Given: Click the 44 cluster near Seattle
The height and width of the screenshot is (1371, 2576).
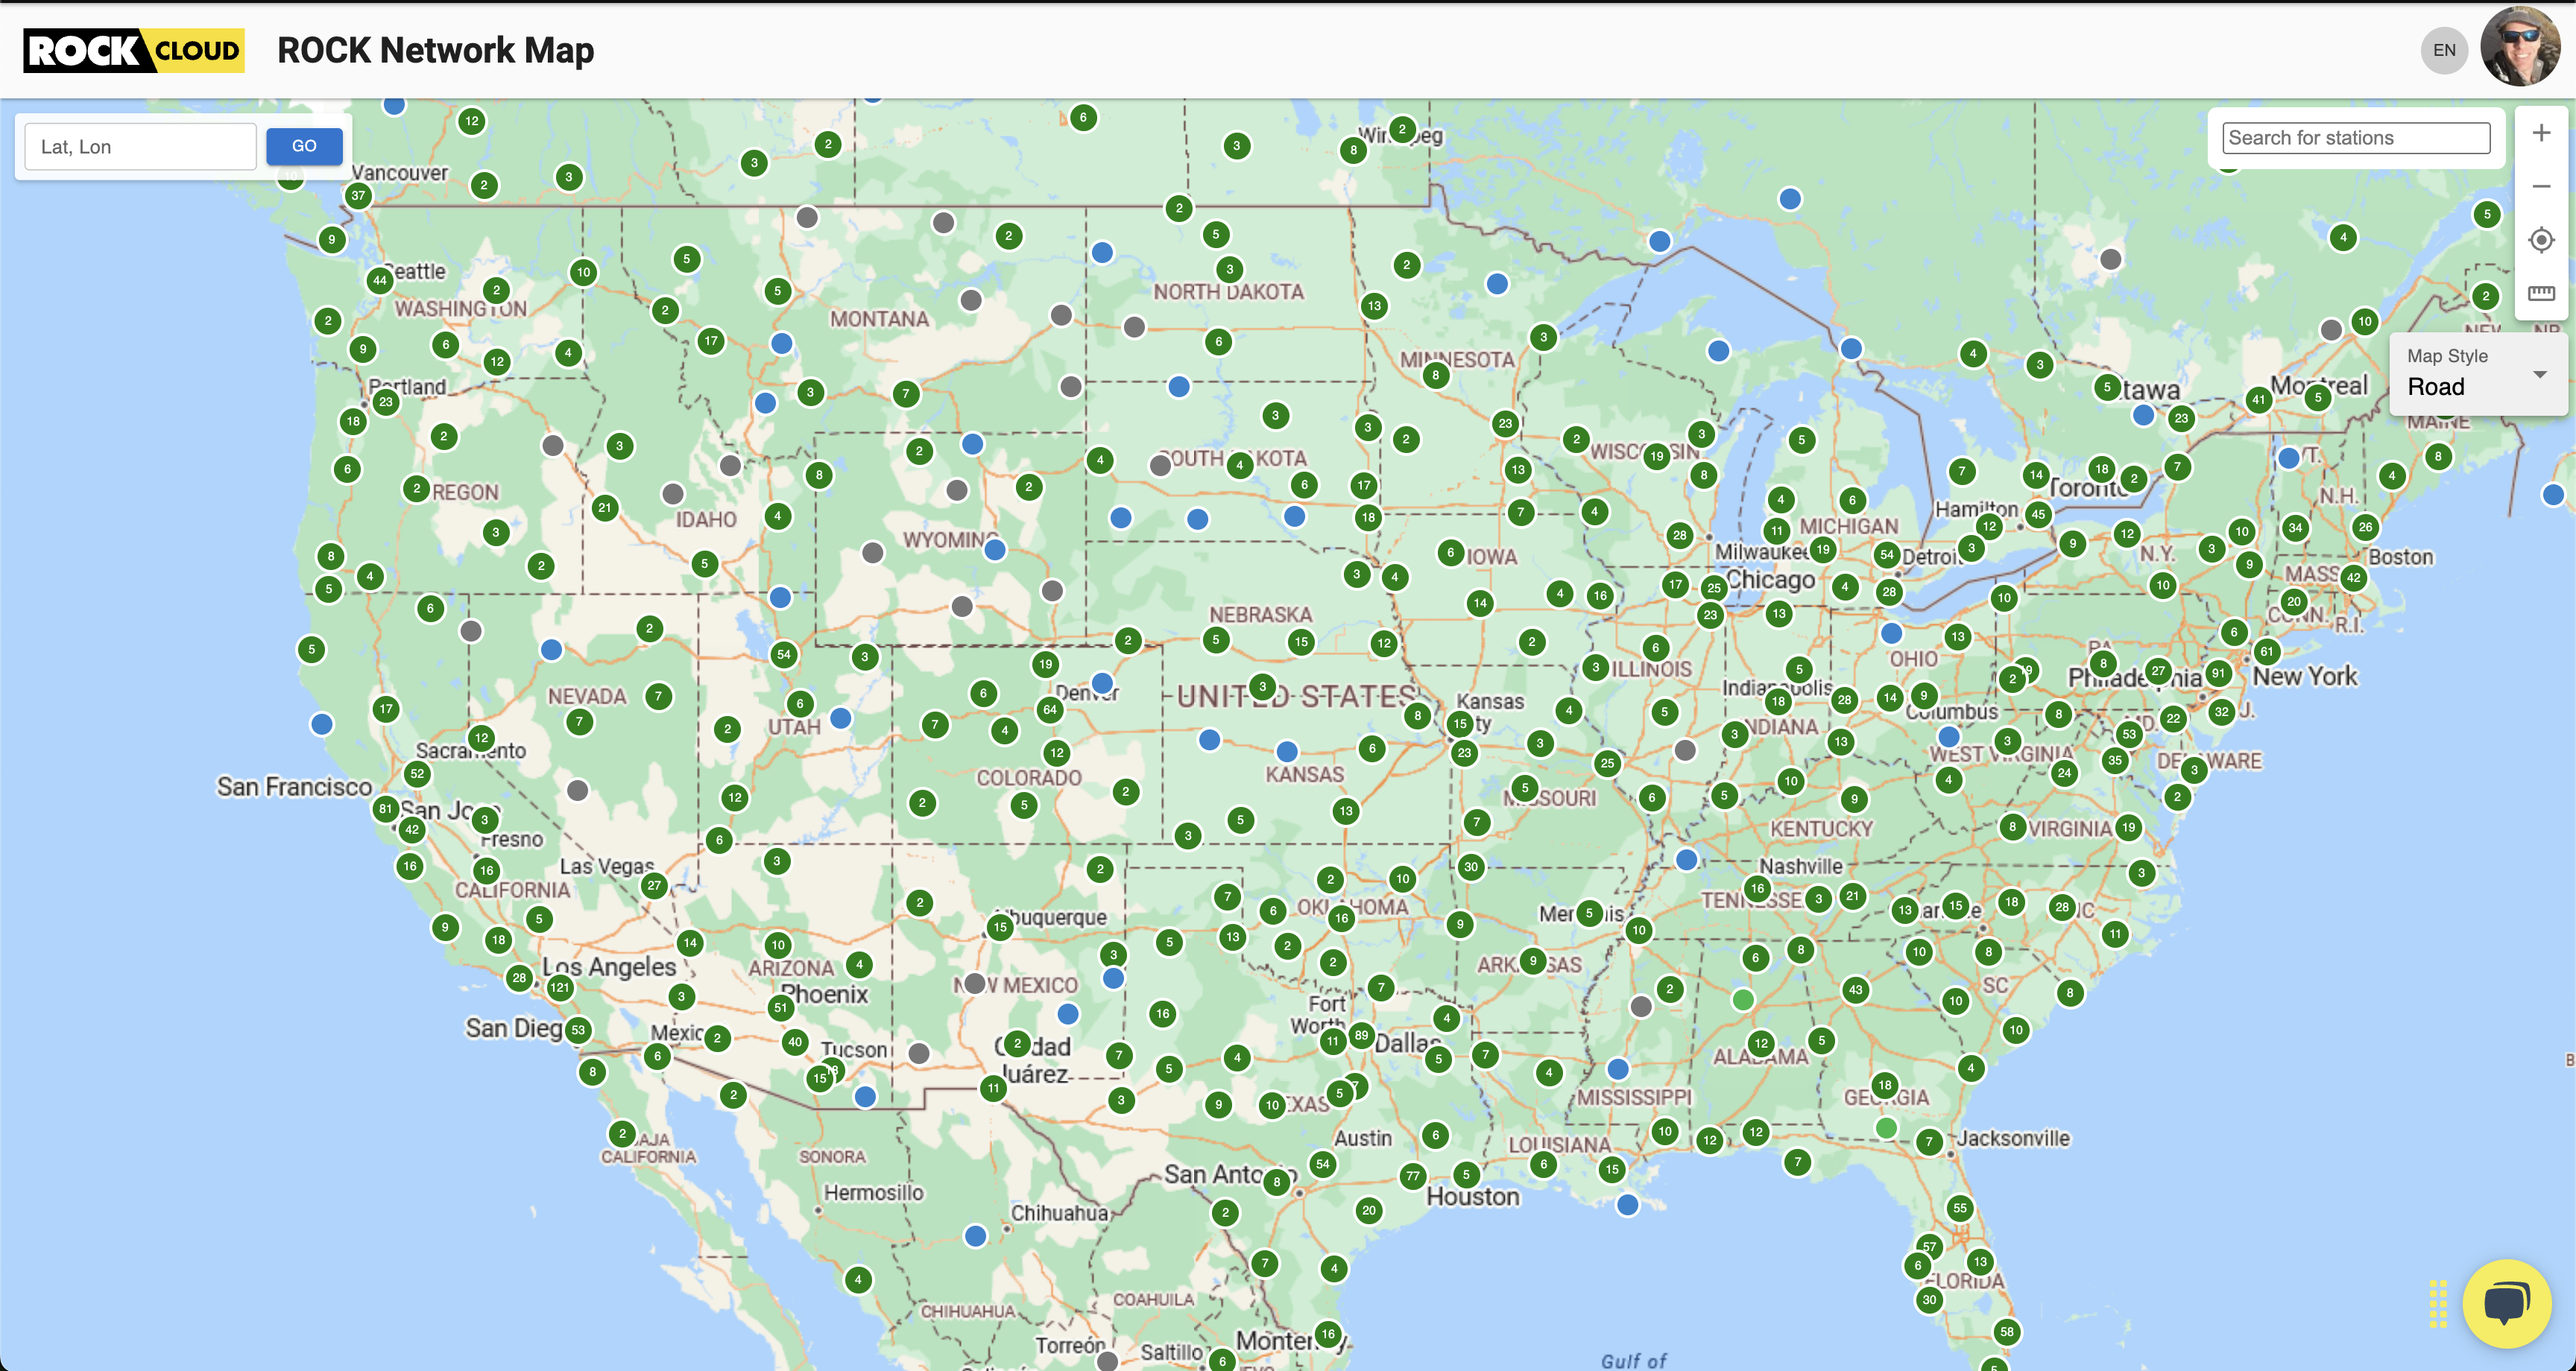Looking at the screenshot, I should click(x=379, y=280).
